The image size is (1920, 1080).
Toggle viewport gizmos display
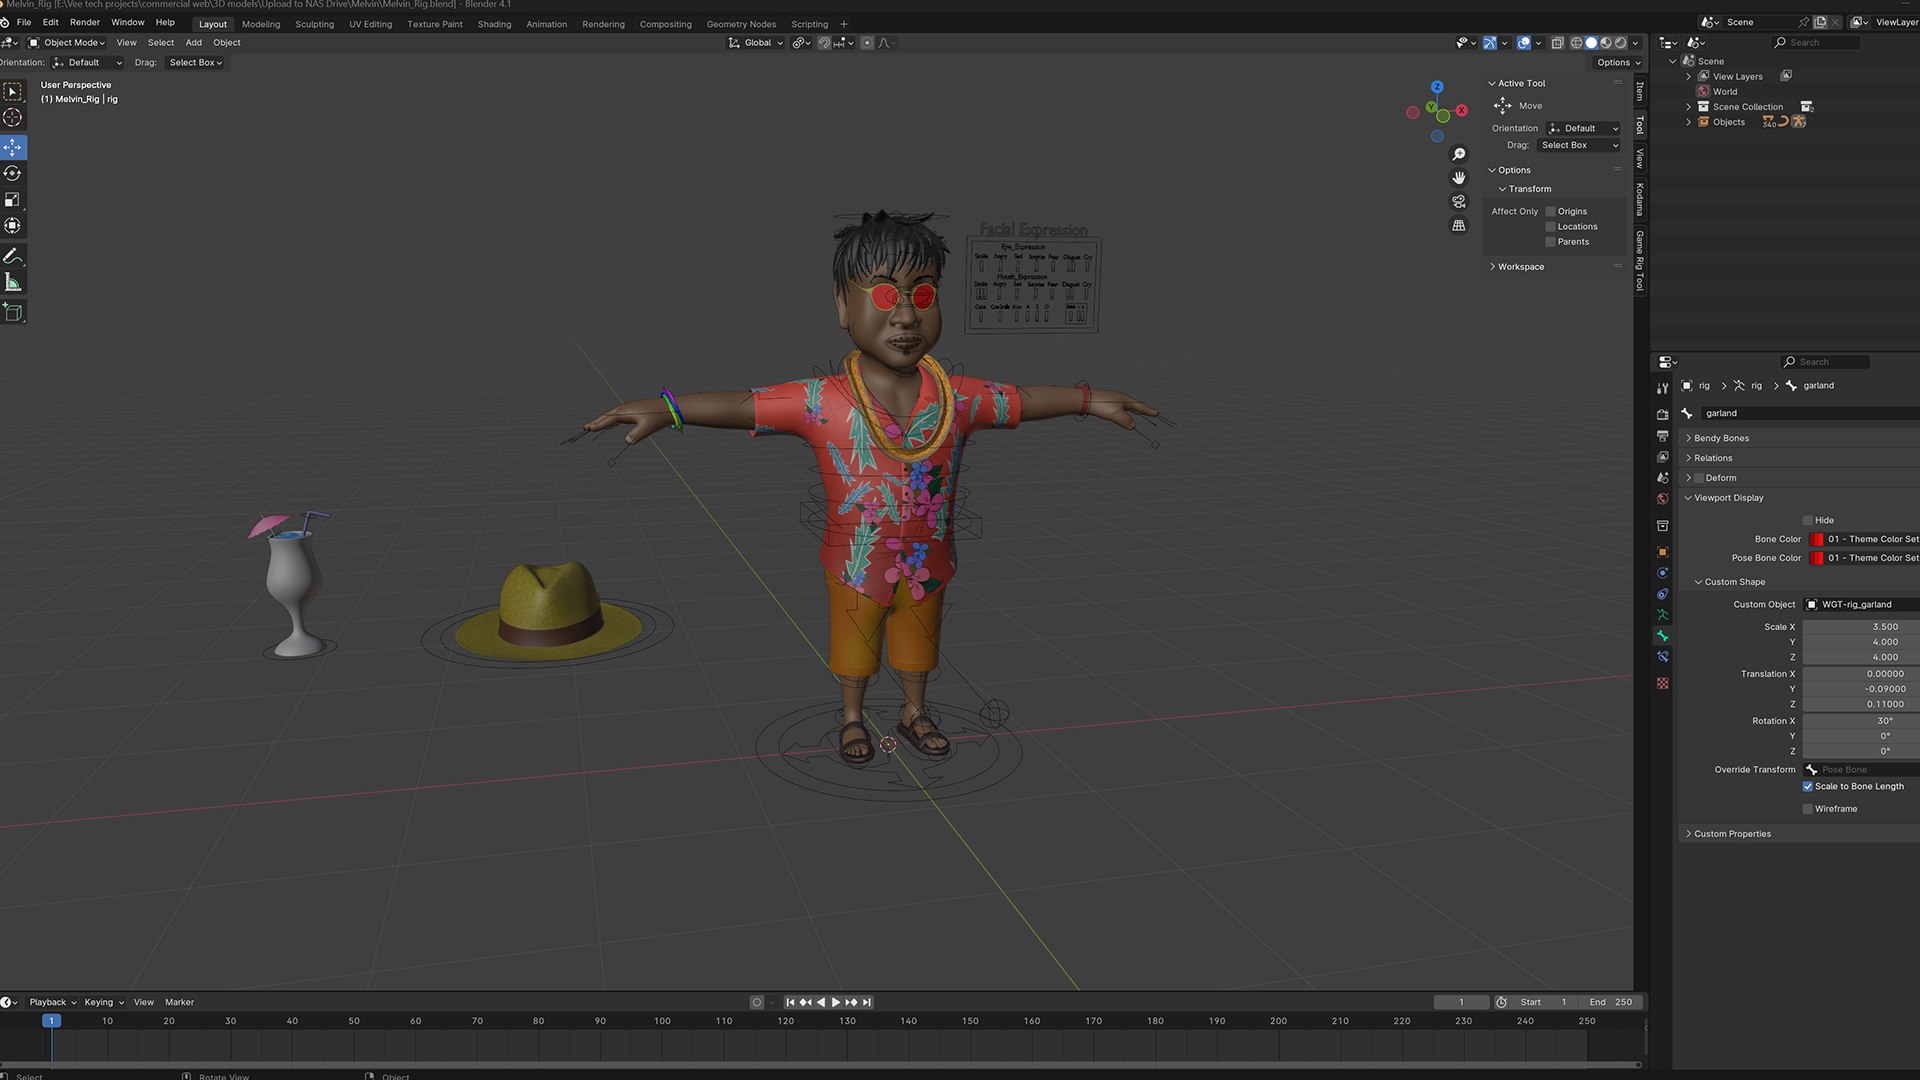1489,43
